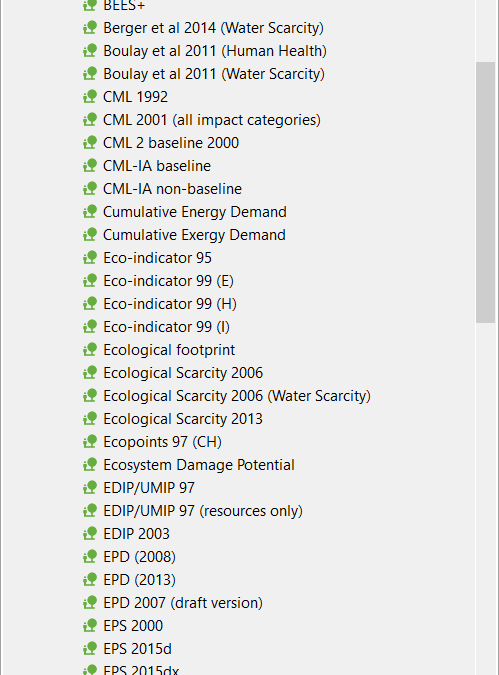This screenshot has width=499, height=675.
Task: Pick Cumulative Exergy Demand from the list
Action: 194,235
